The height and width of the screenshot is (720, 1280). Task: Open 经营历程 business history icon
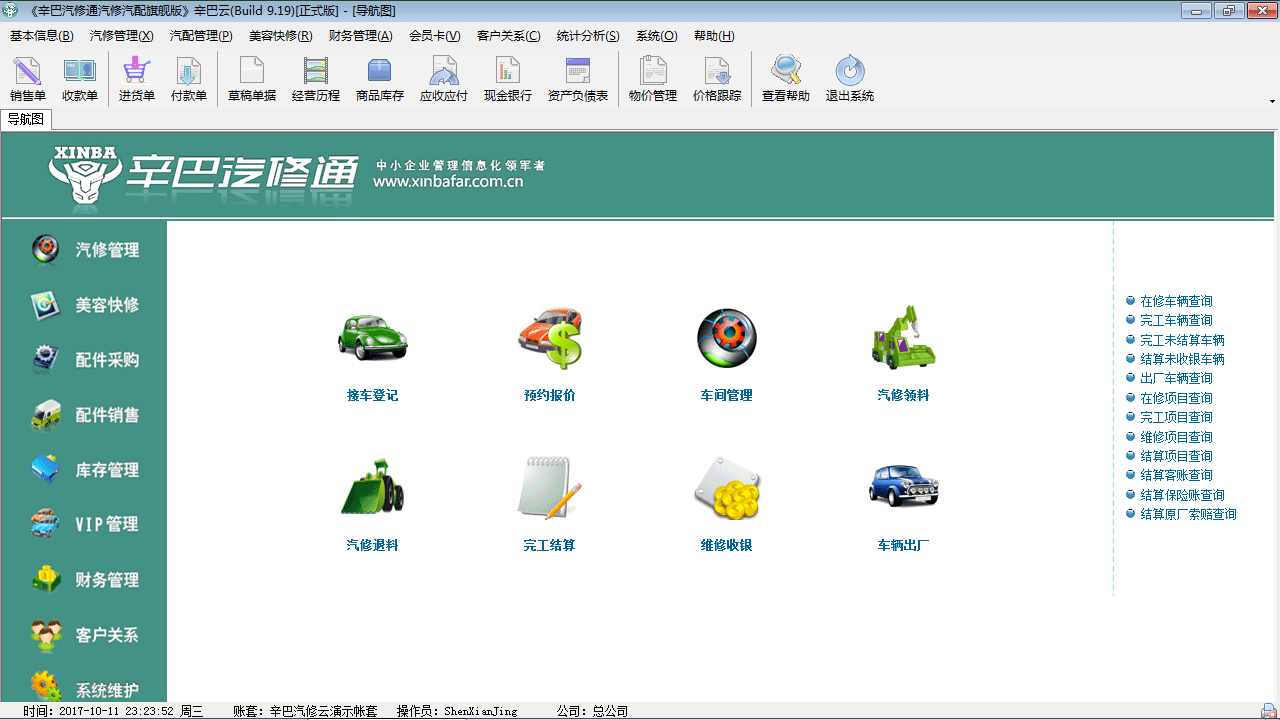[316, 79]
